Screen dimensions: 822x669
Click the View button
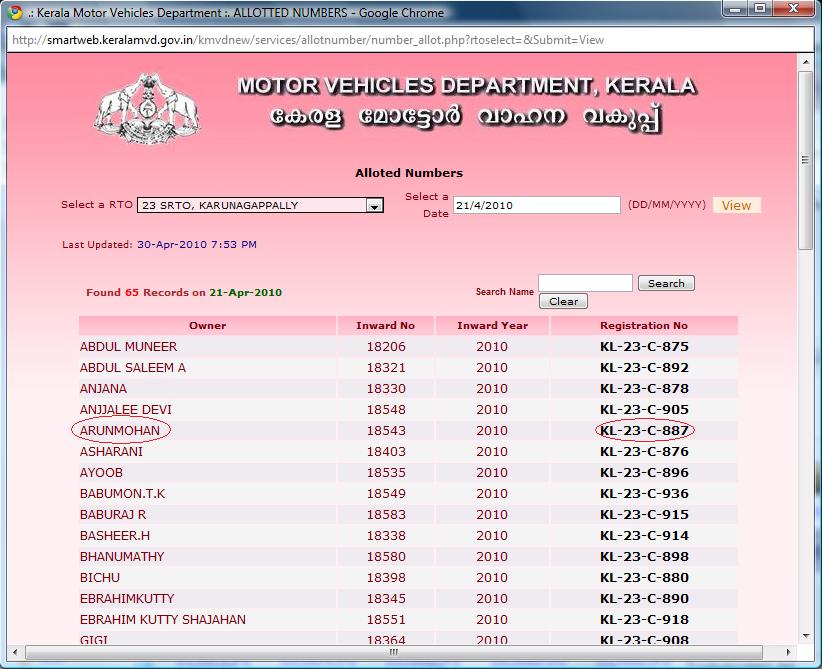[736, 206]
